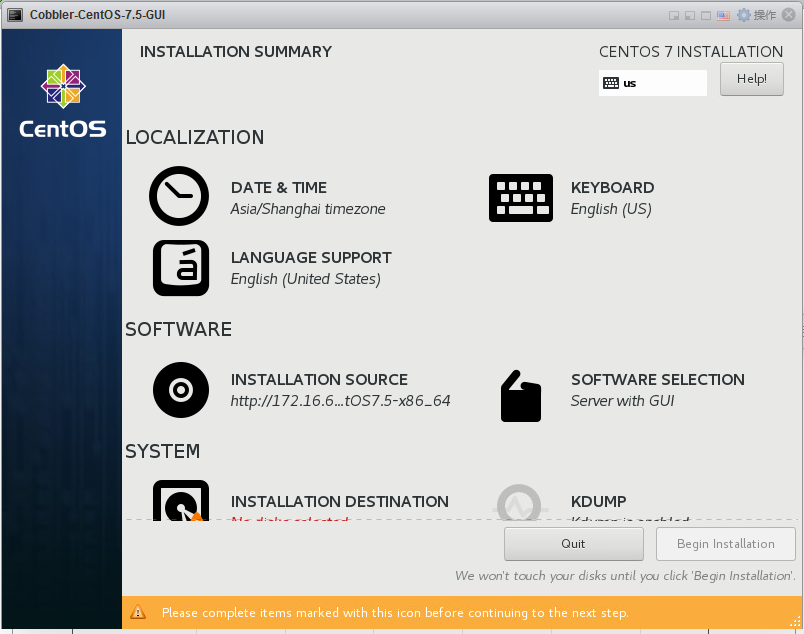Open the INSTALLATION DESTINATION label
This screenshot has width=804, height=634.
point(339,502)
